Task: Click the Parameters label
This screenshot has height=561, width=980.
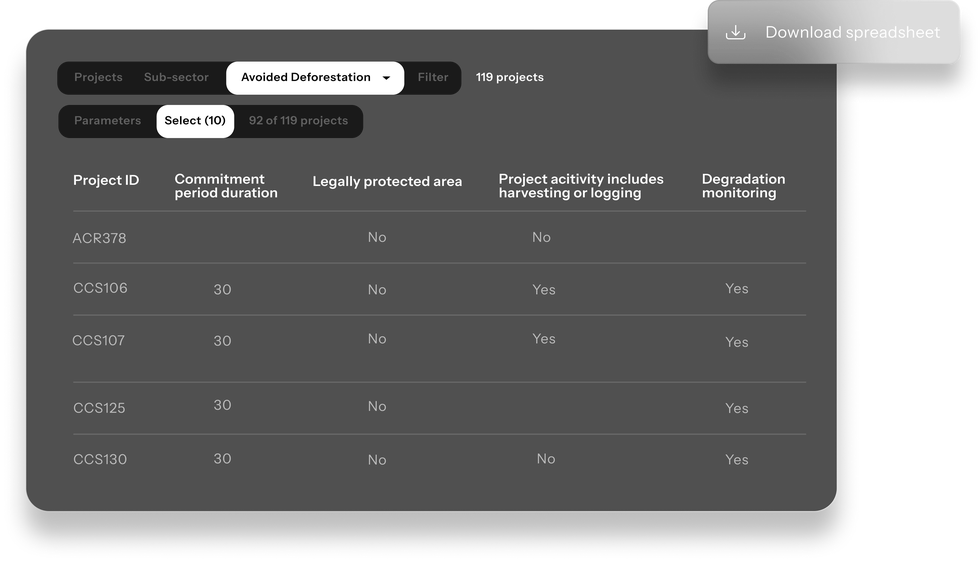Action: (x=108, y=121)
